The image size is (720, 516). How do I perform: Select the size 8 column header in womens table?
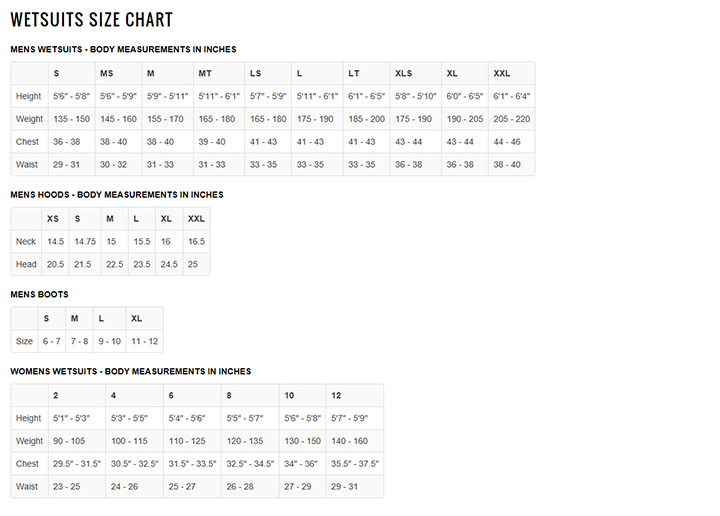click(229, 396)
